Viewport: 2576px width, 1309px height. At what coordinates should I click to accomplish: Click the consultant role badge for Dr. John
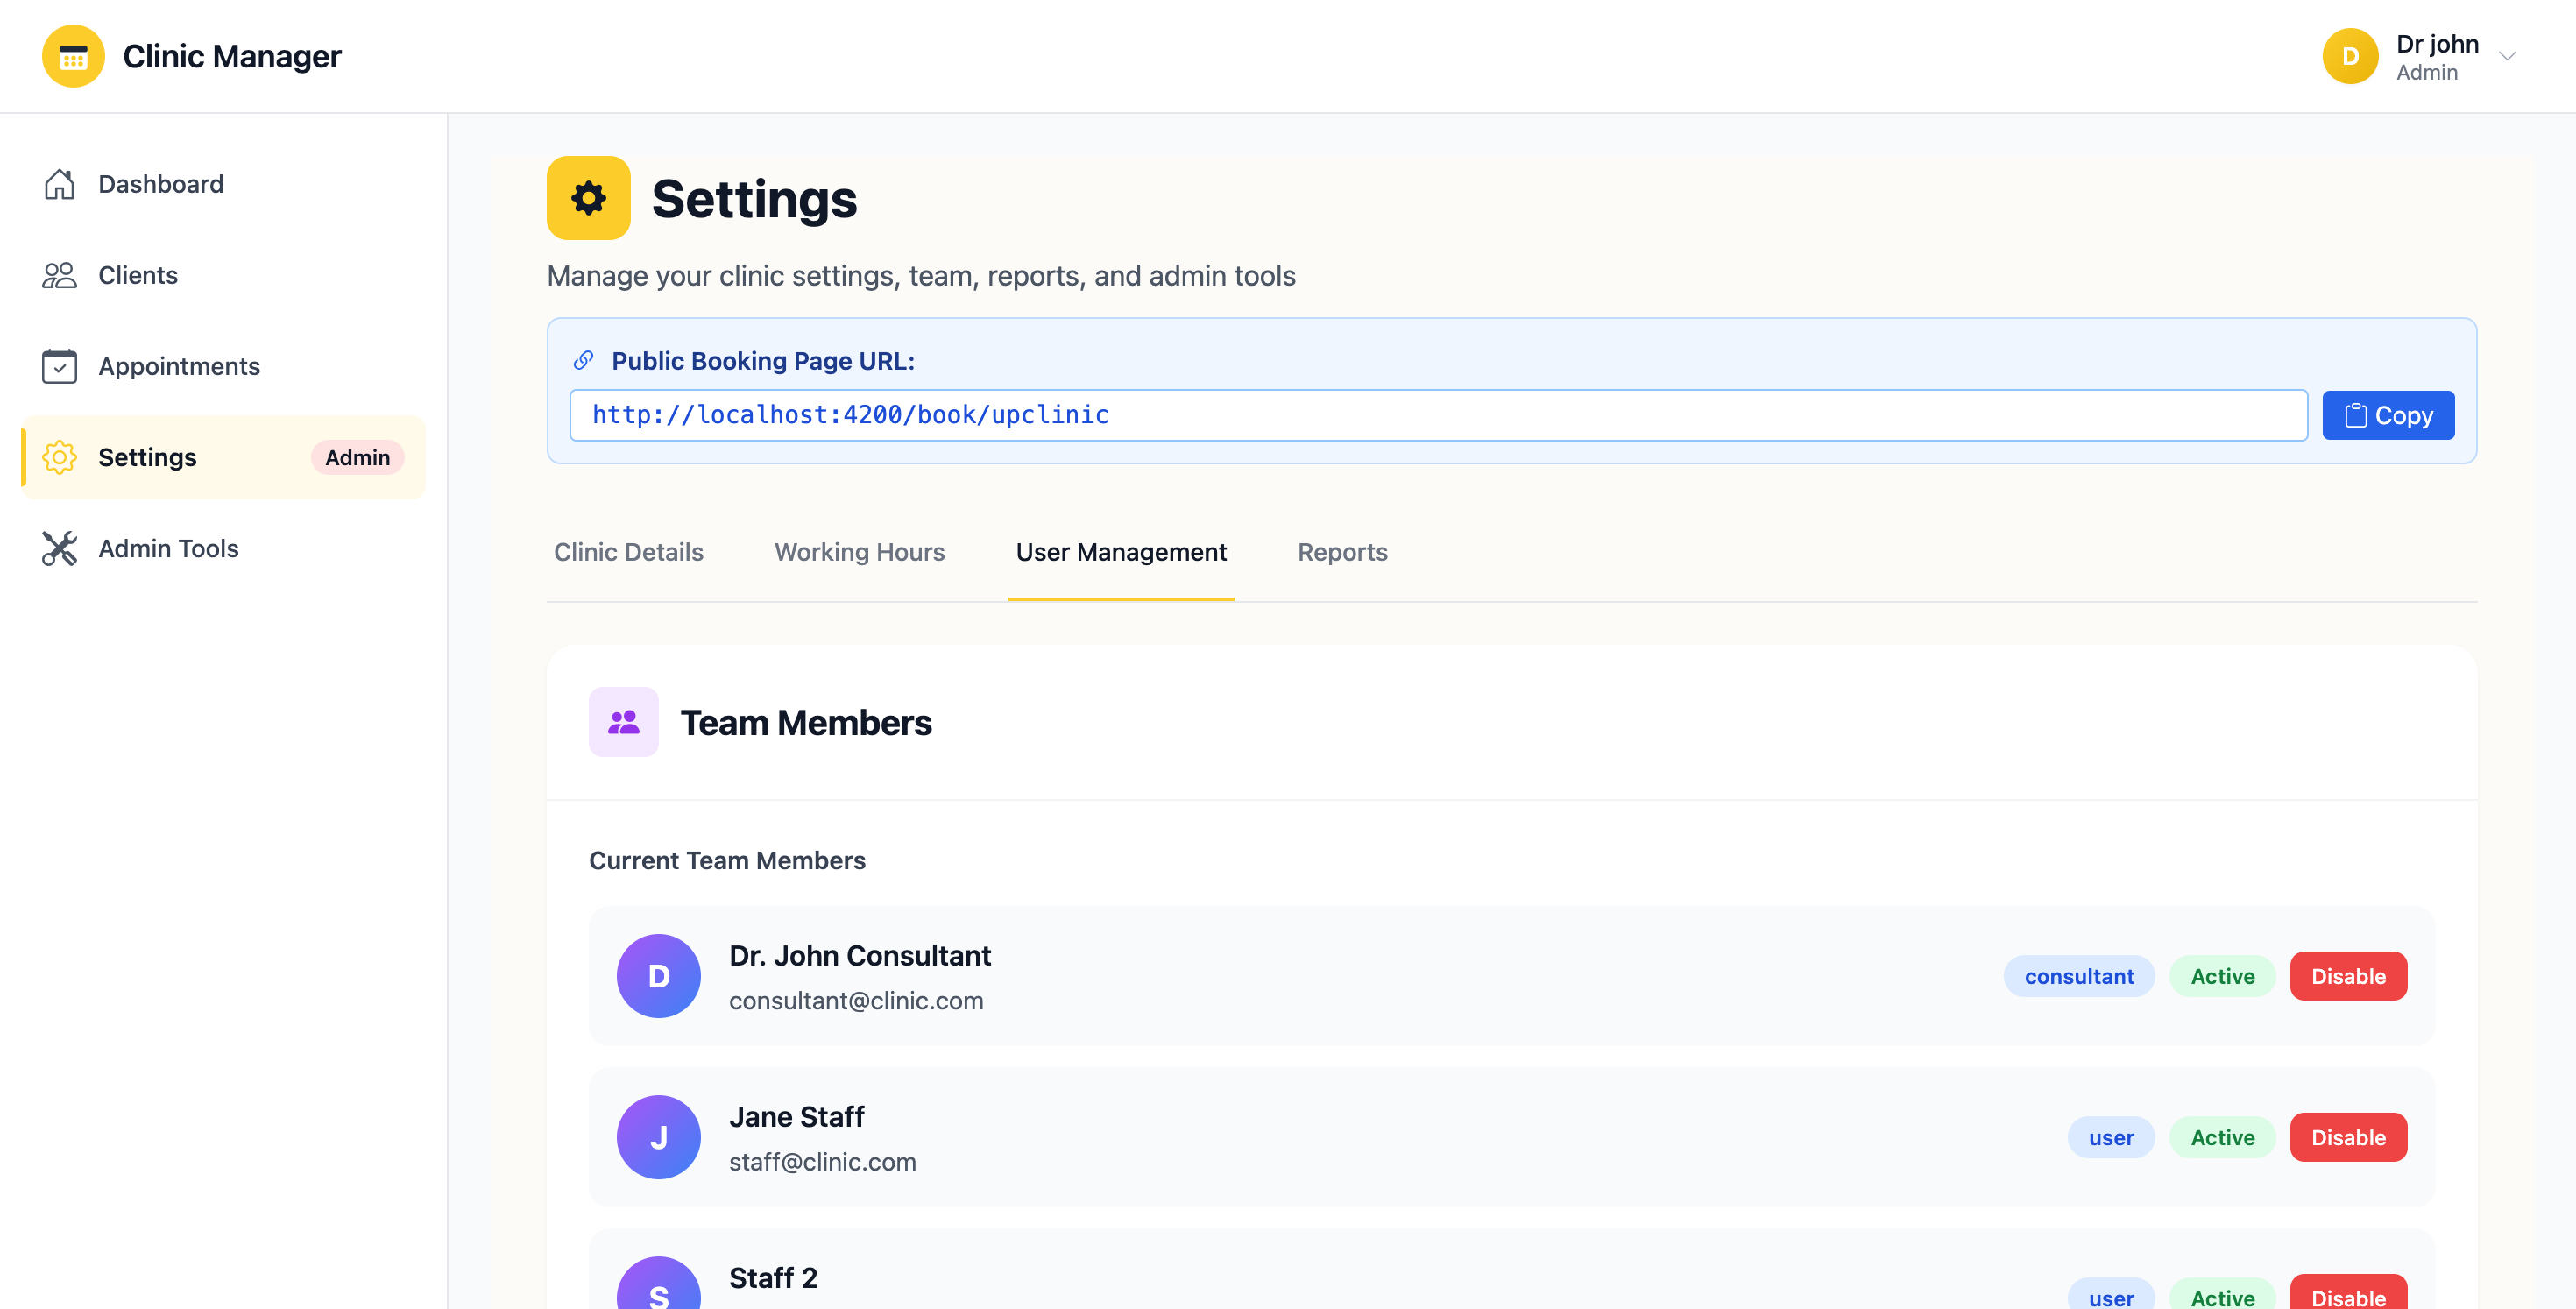tap(2079, 976)
